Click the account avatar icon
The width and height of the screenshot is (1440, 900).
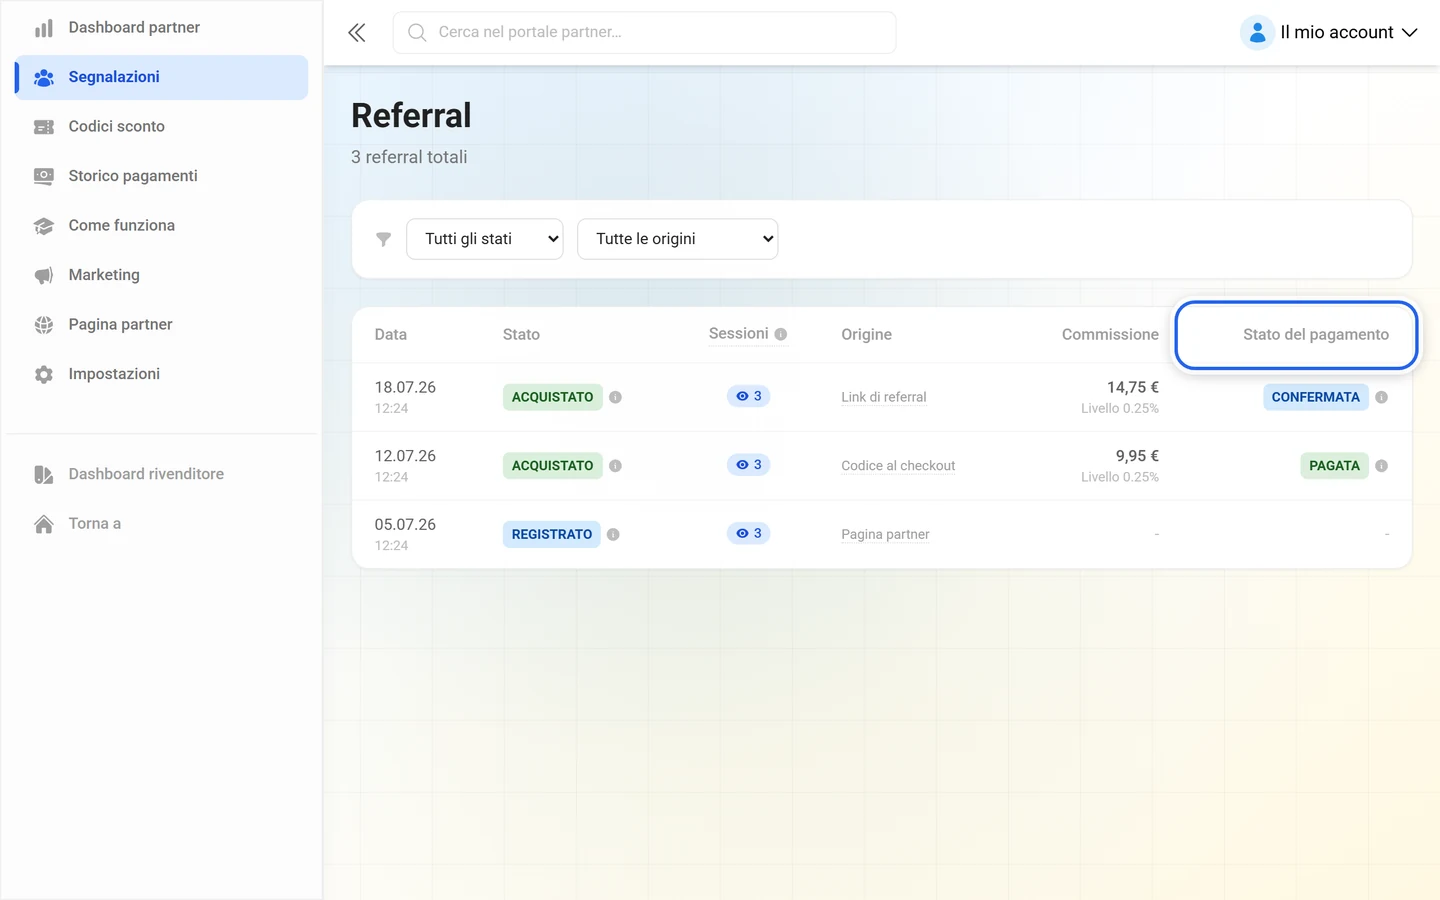point(1257,32)
